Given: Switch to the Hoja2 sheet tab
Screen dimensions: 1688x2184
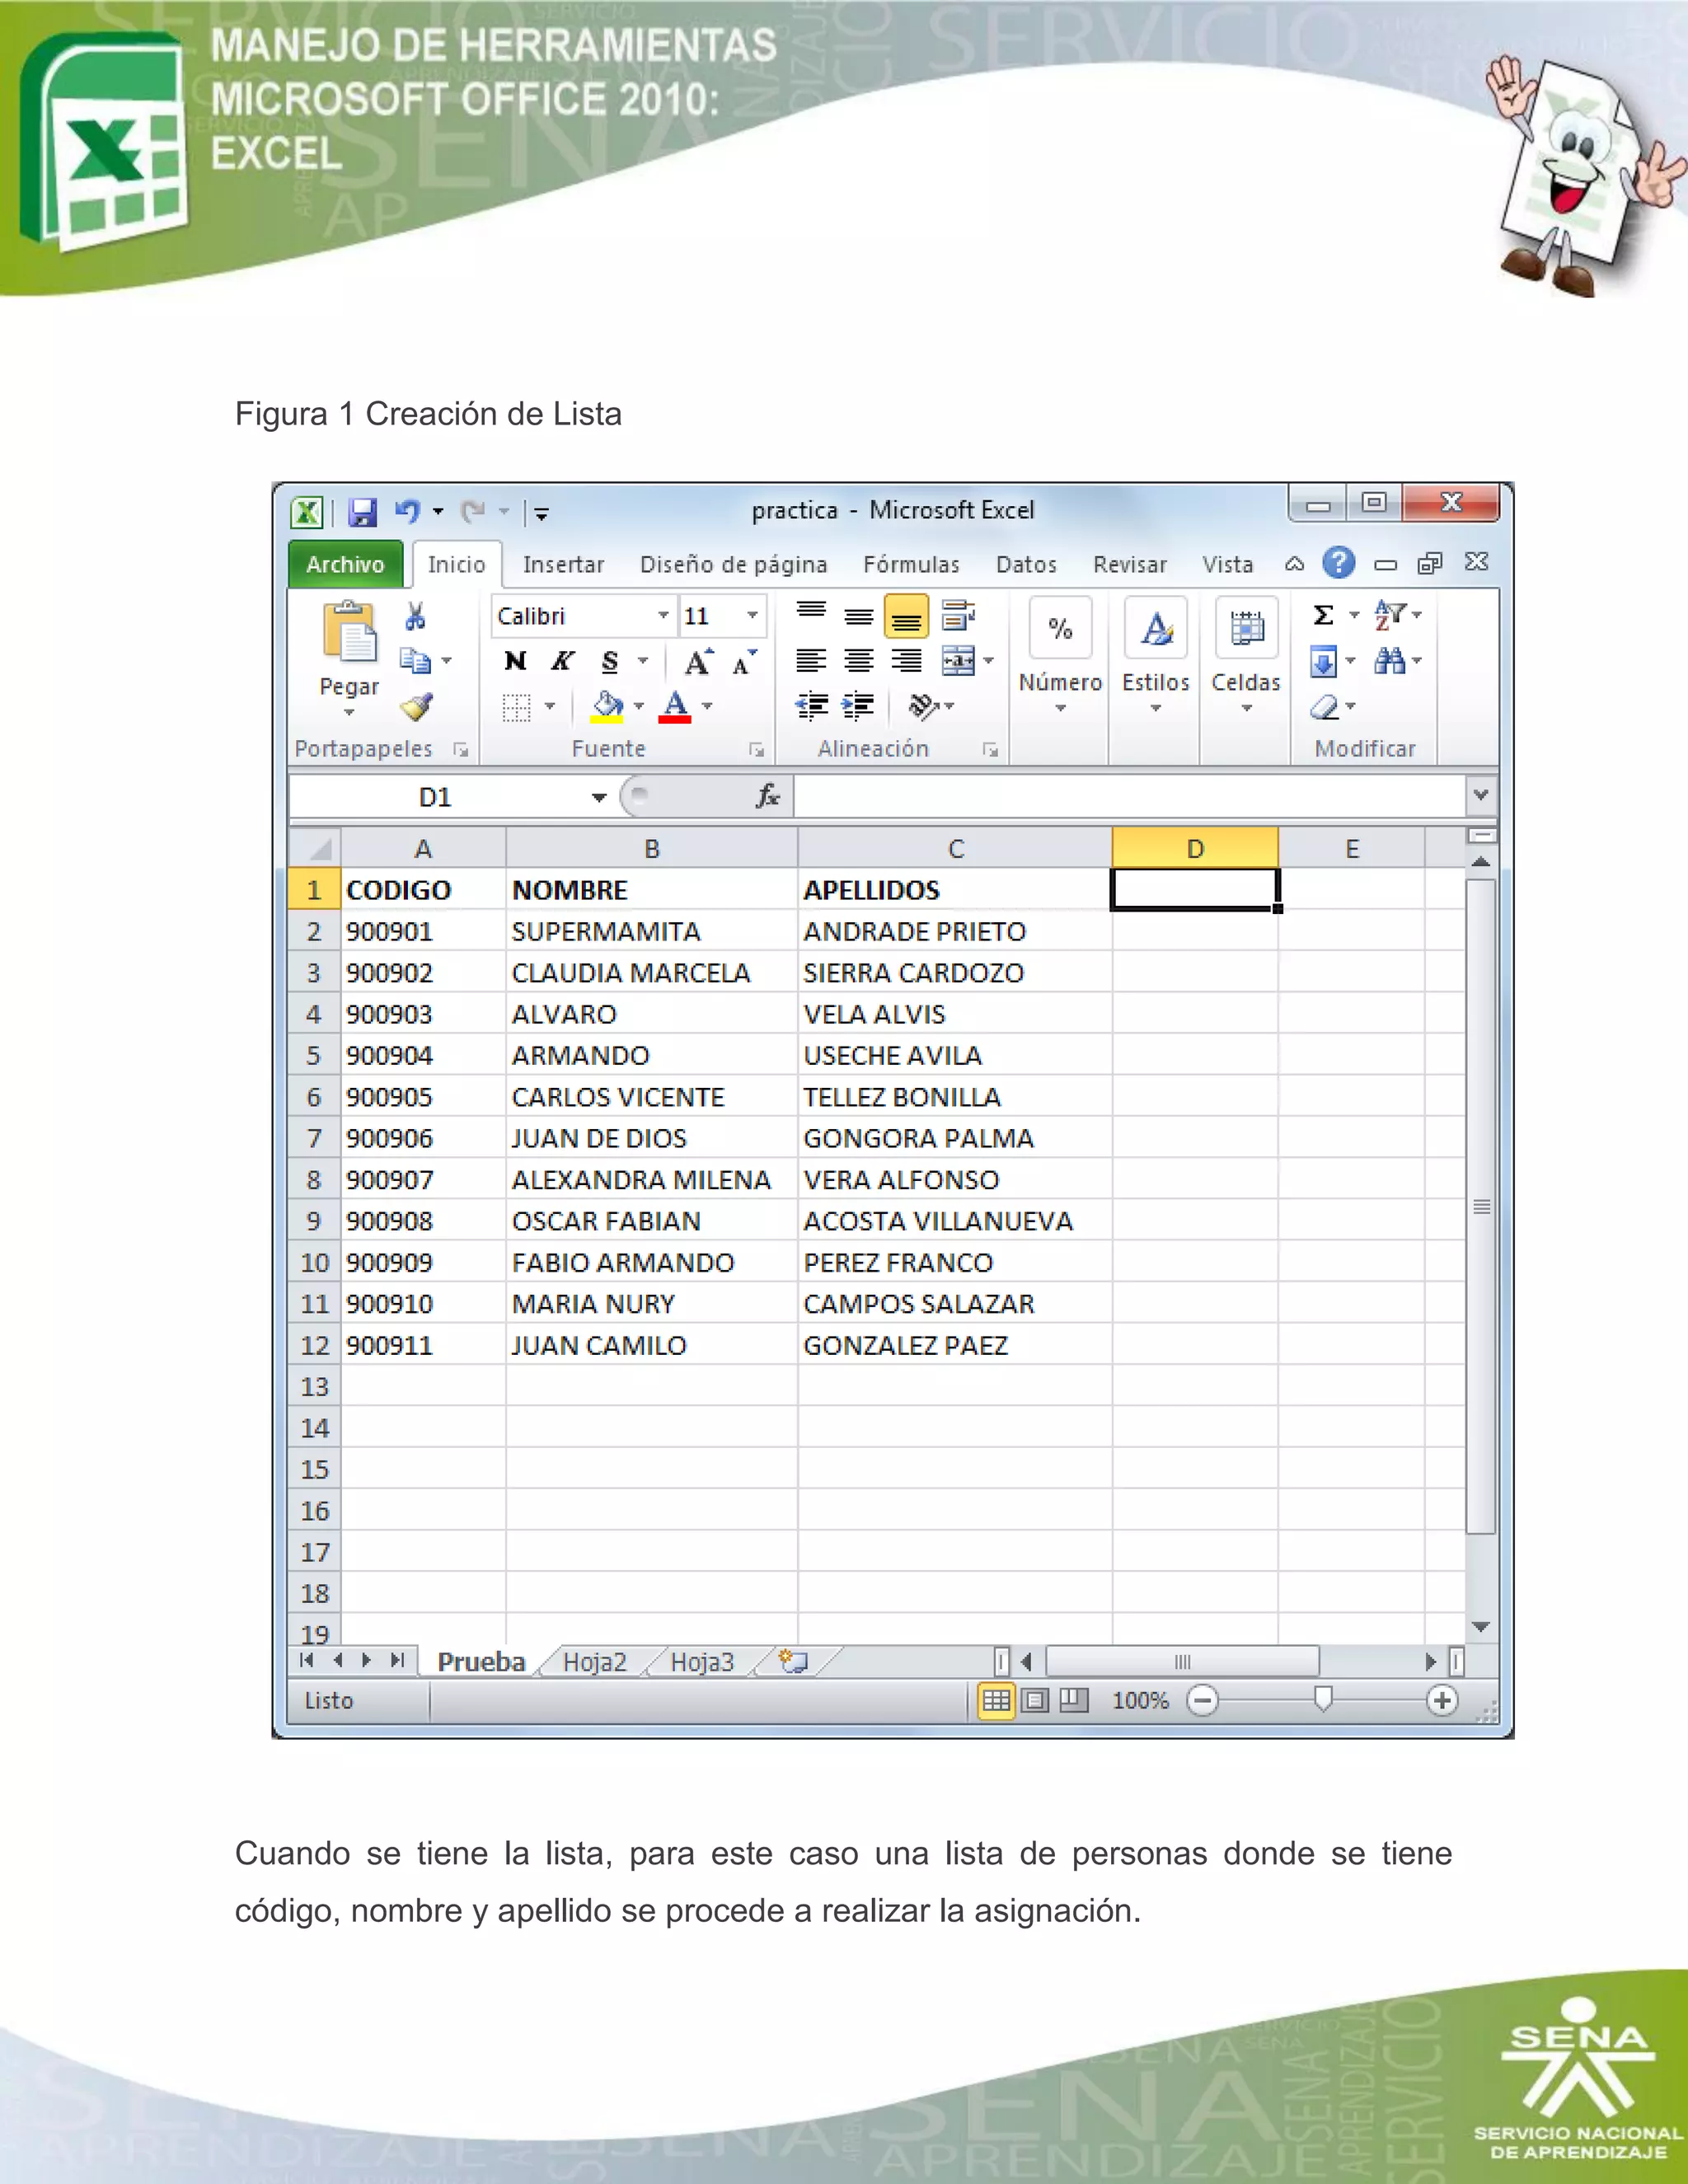Looking at the screenshot, I should point(594,1662).
